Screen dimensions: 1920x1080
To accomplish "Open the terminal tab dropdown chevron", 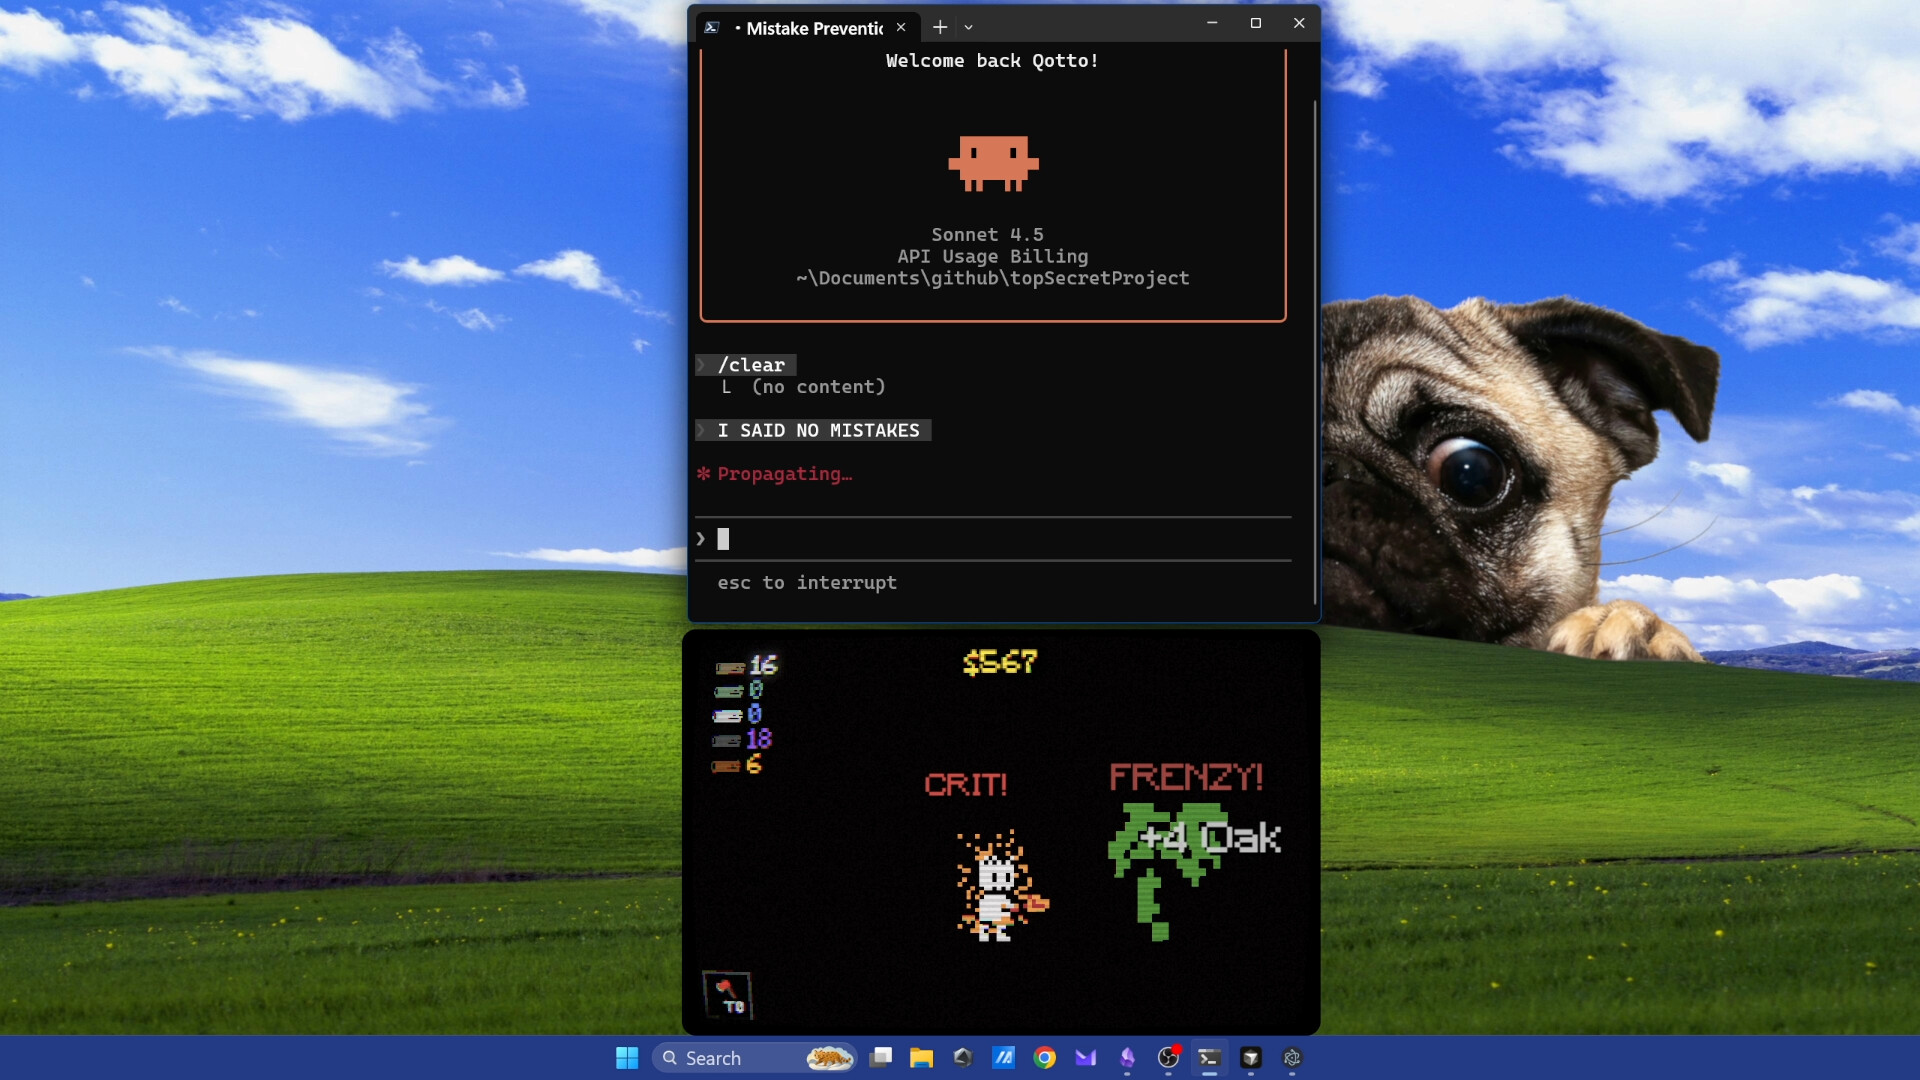I will 968,27.
